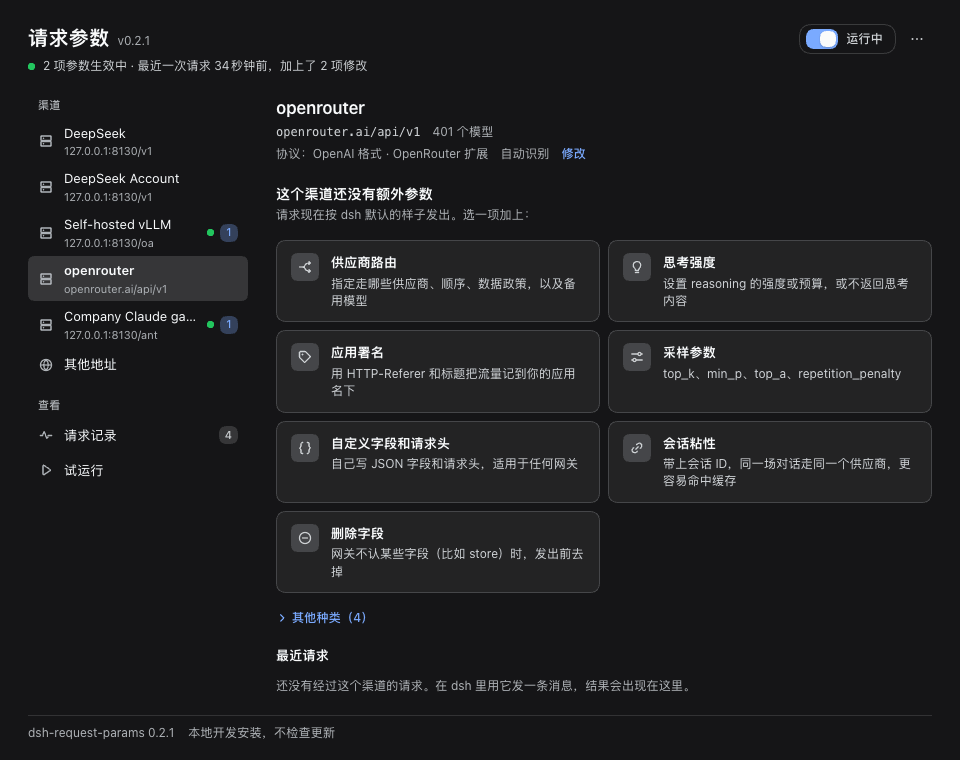Image resolution: width=960 pixels, height=760 pixels.
Task: Click the 修改 protocol link
Action: point(573,154)
